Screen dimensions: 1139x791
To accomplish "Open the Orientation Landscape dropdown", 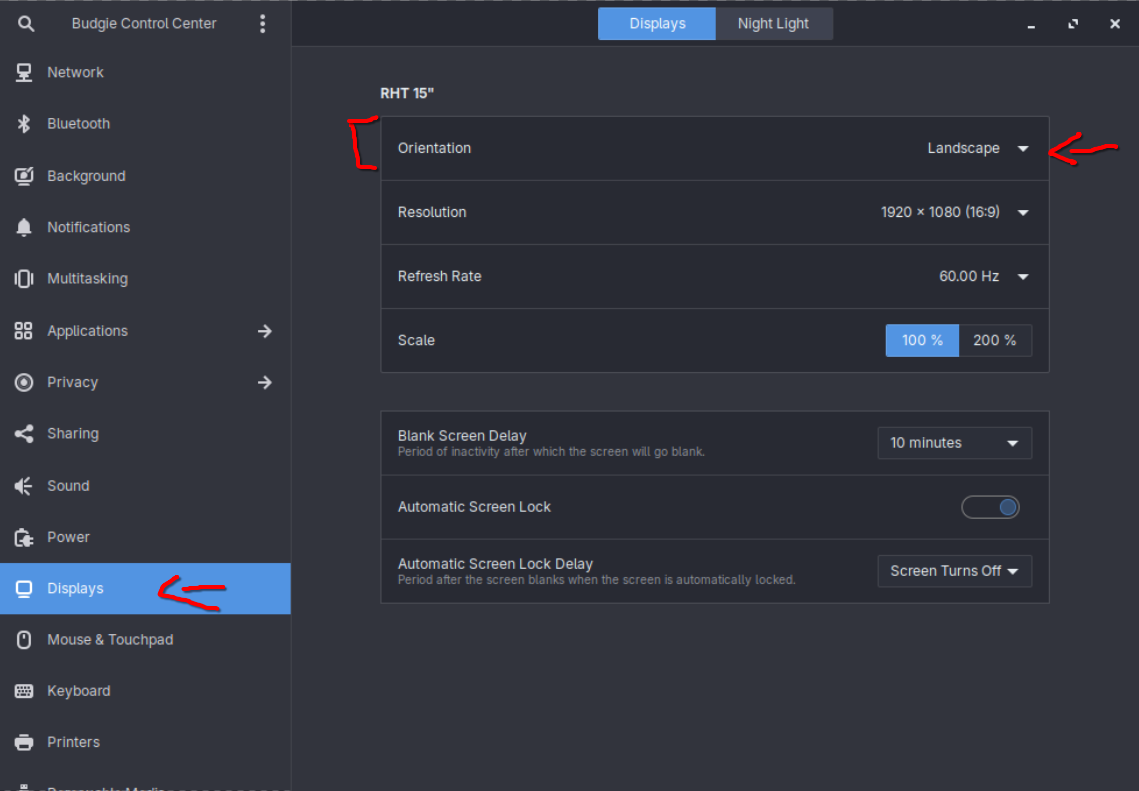I will coord(977,148).
